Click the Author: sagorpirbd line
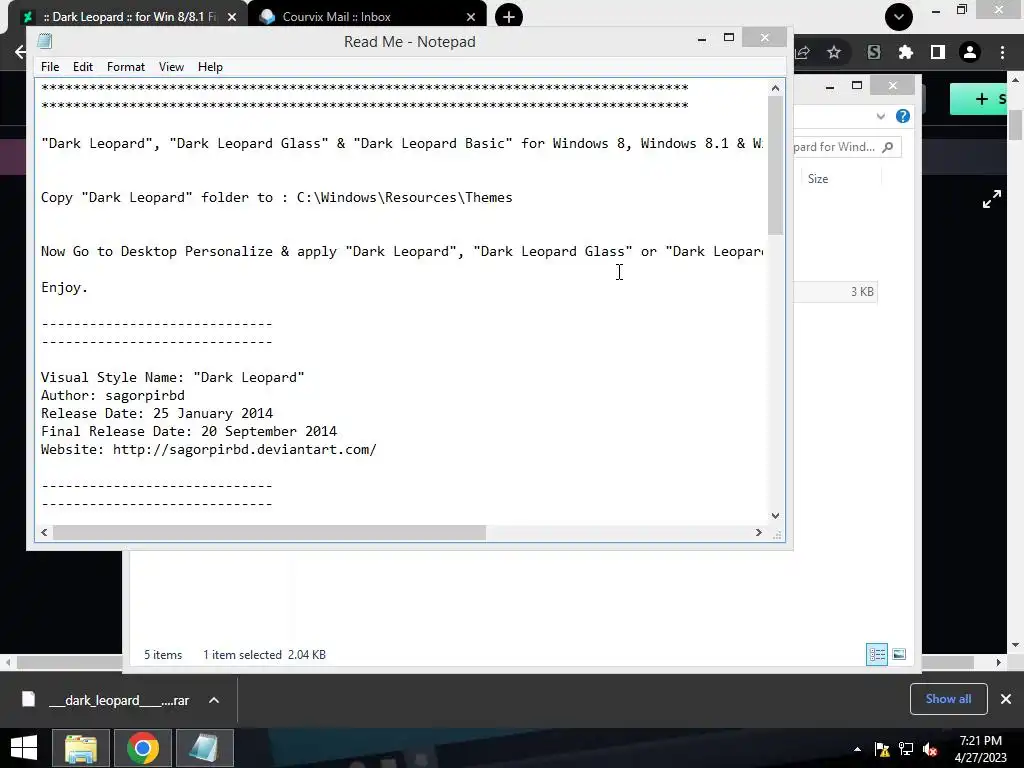The height and width of the screenshot is (768, 1024). 112,395
